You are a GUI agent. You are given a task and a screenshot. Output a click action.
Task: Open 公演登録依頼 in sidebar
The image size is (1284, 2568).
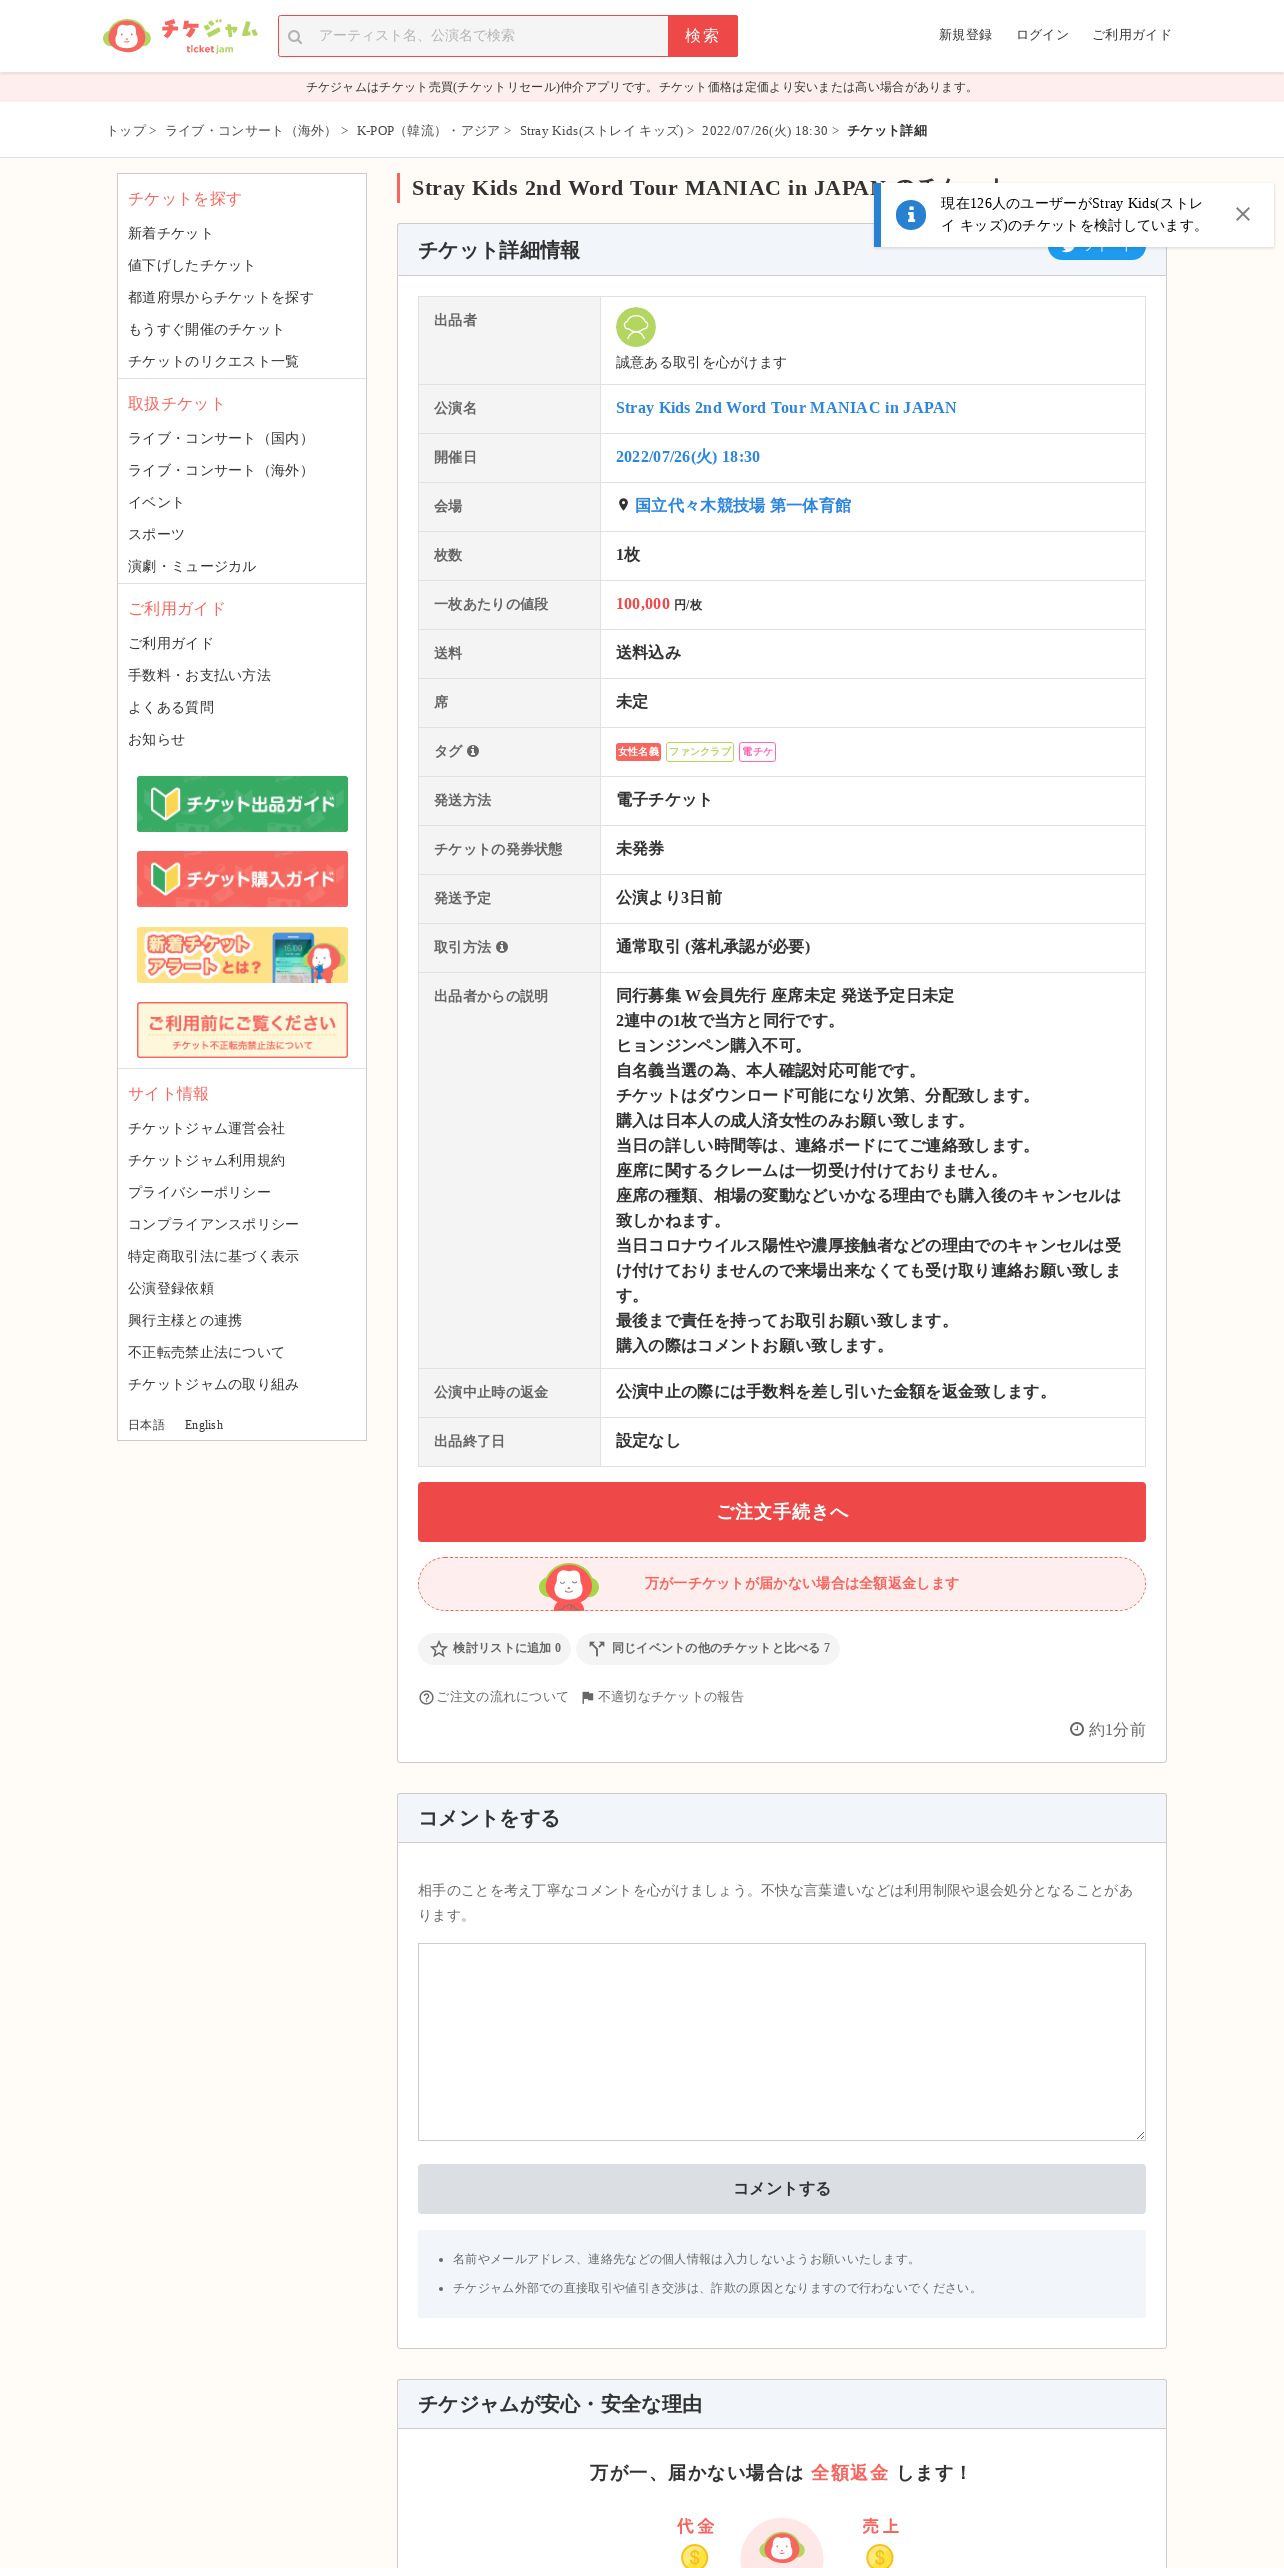(x=171, y=1289)
